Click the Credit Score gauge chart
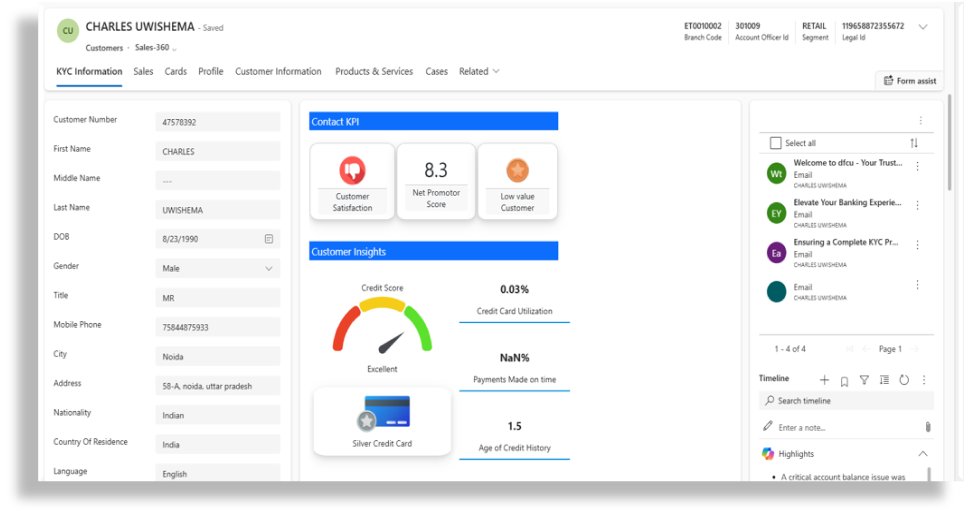Image resolution: width=966 pixels, height=516 pixels. 382,325
